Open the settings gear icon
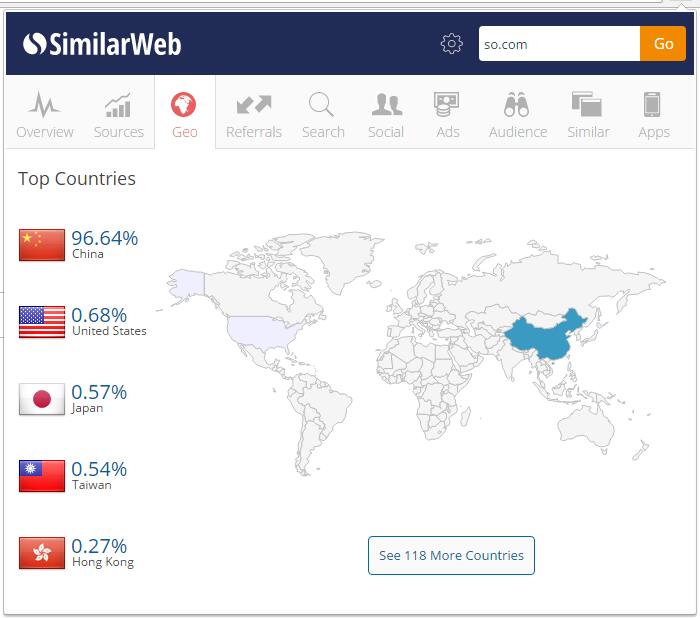This screenshot has width=700, height=618. (x=452, y=44)
